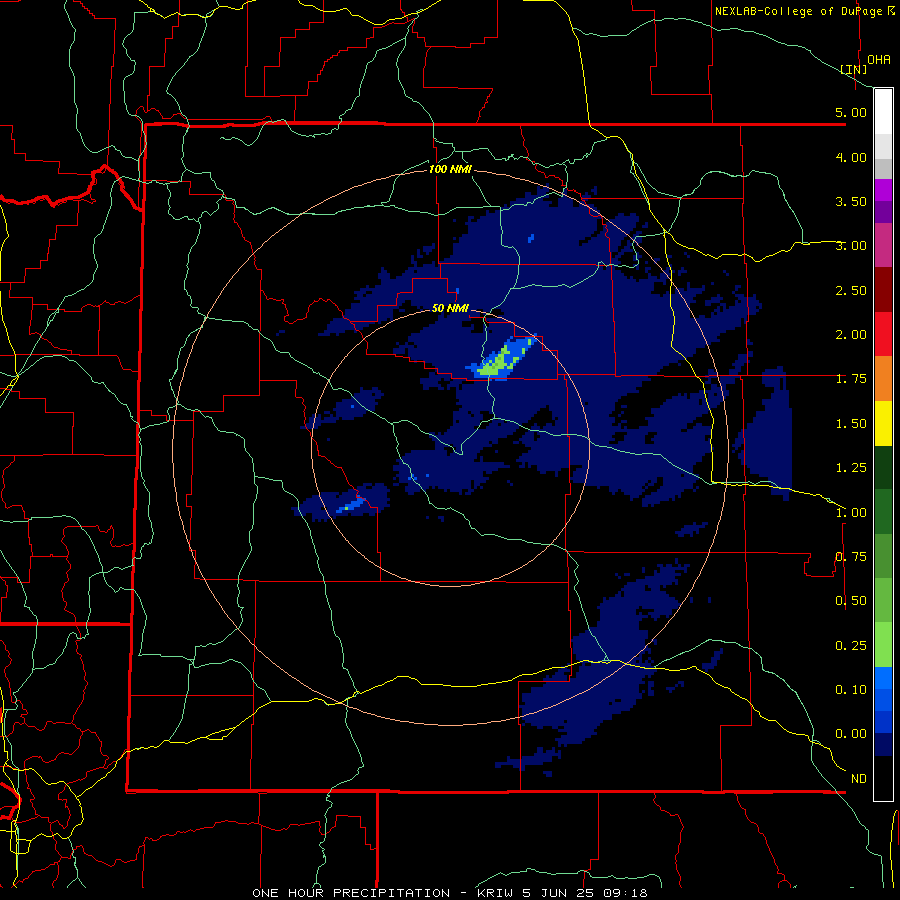Pick the orange swatch near 1.75
This screenshot has height=900, width=900.
(x=883, y=379)
